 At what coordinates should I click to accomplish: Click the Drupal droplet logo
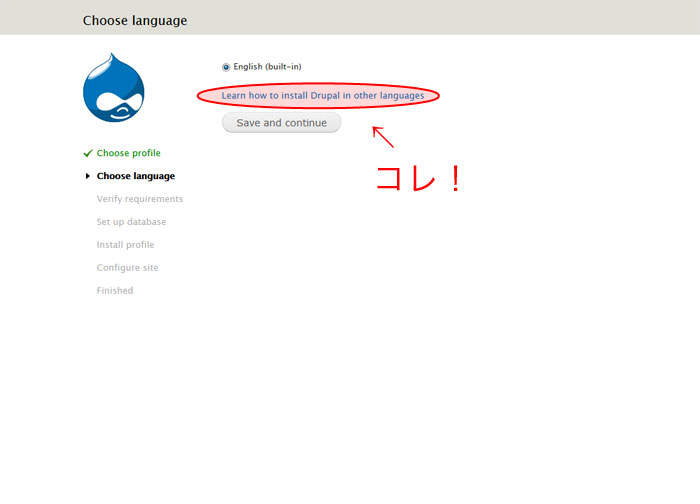(113, 88)
